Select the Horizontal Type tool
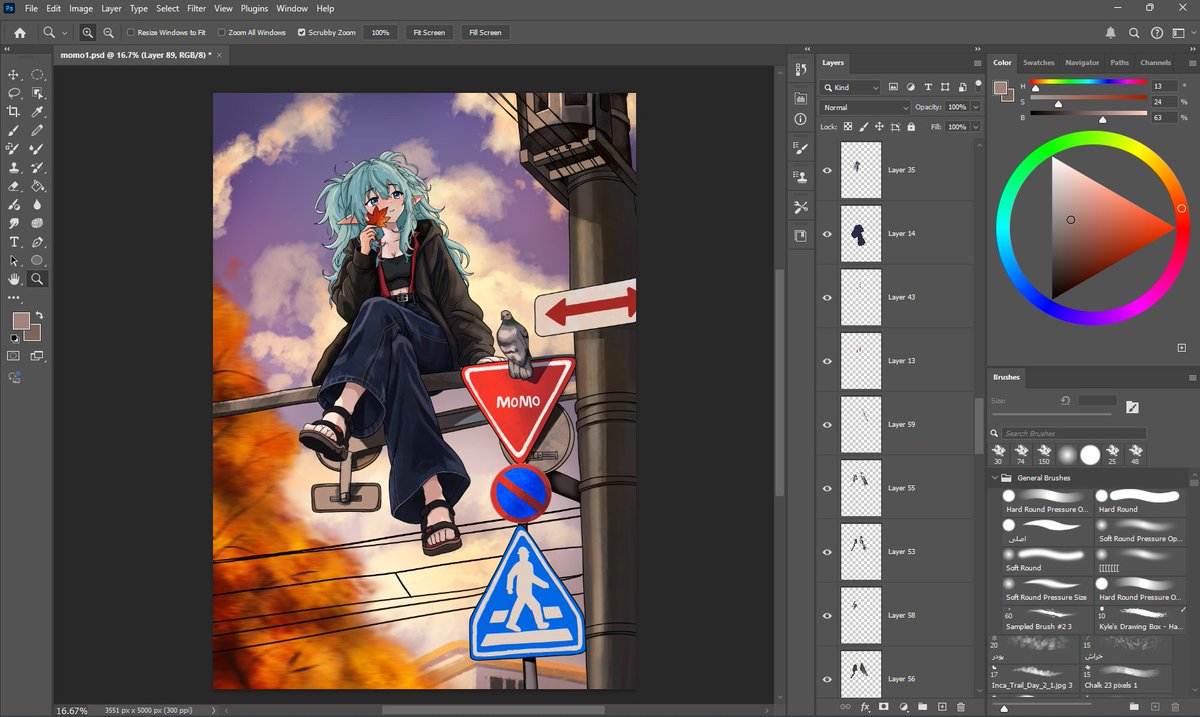The height and width of the screenshot is (717, 1200). tap(14, 242)
